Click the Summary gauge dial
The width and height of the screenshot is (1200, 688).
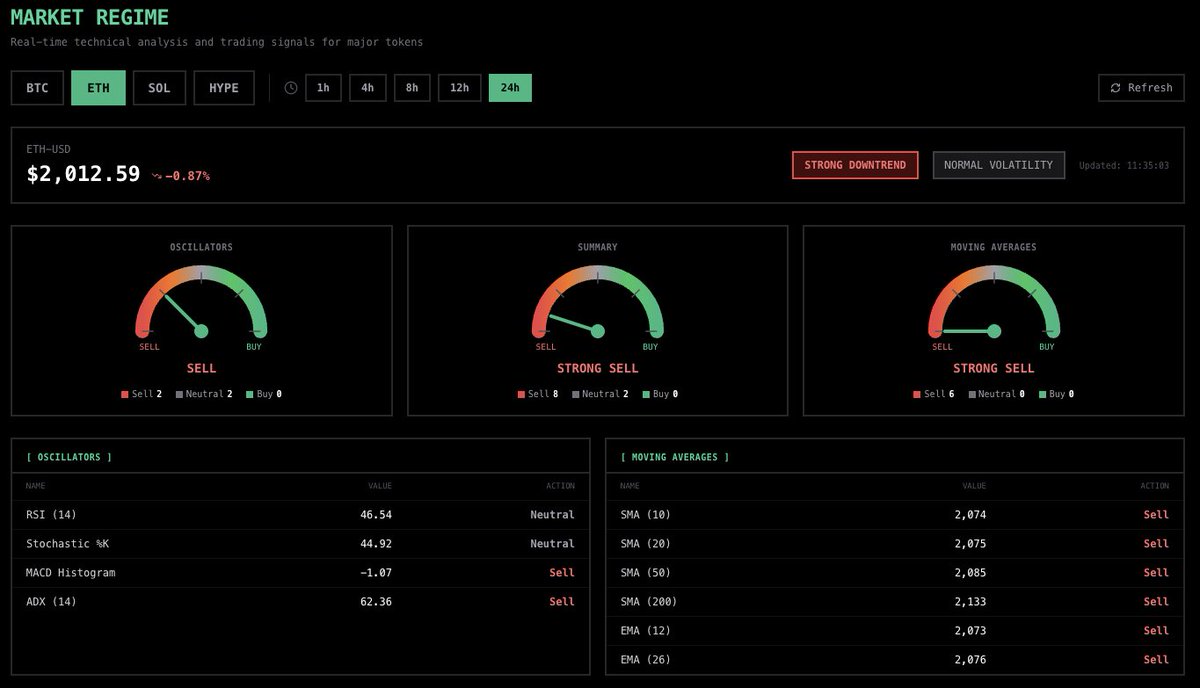pyautogui.click(x=598, y=304)
